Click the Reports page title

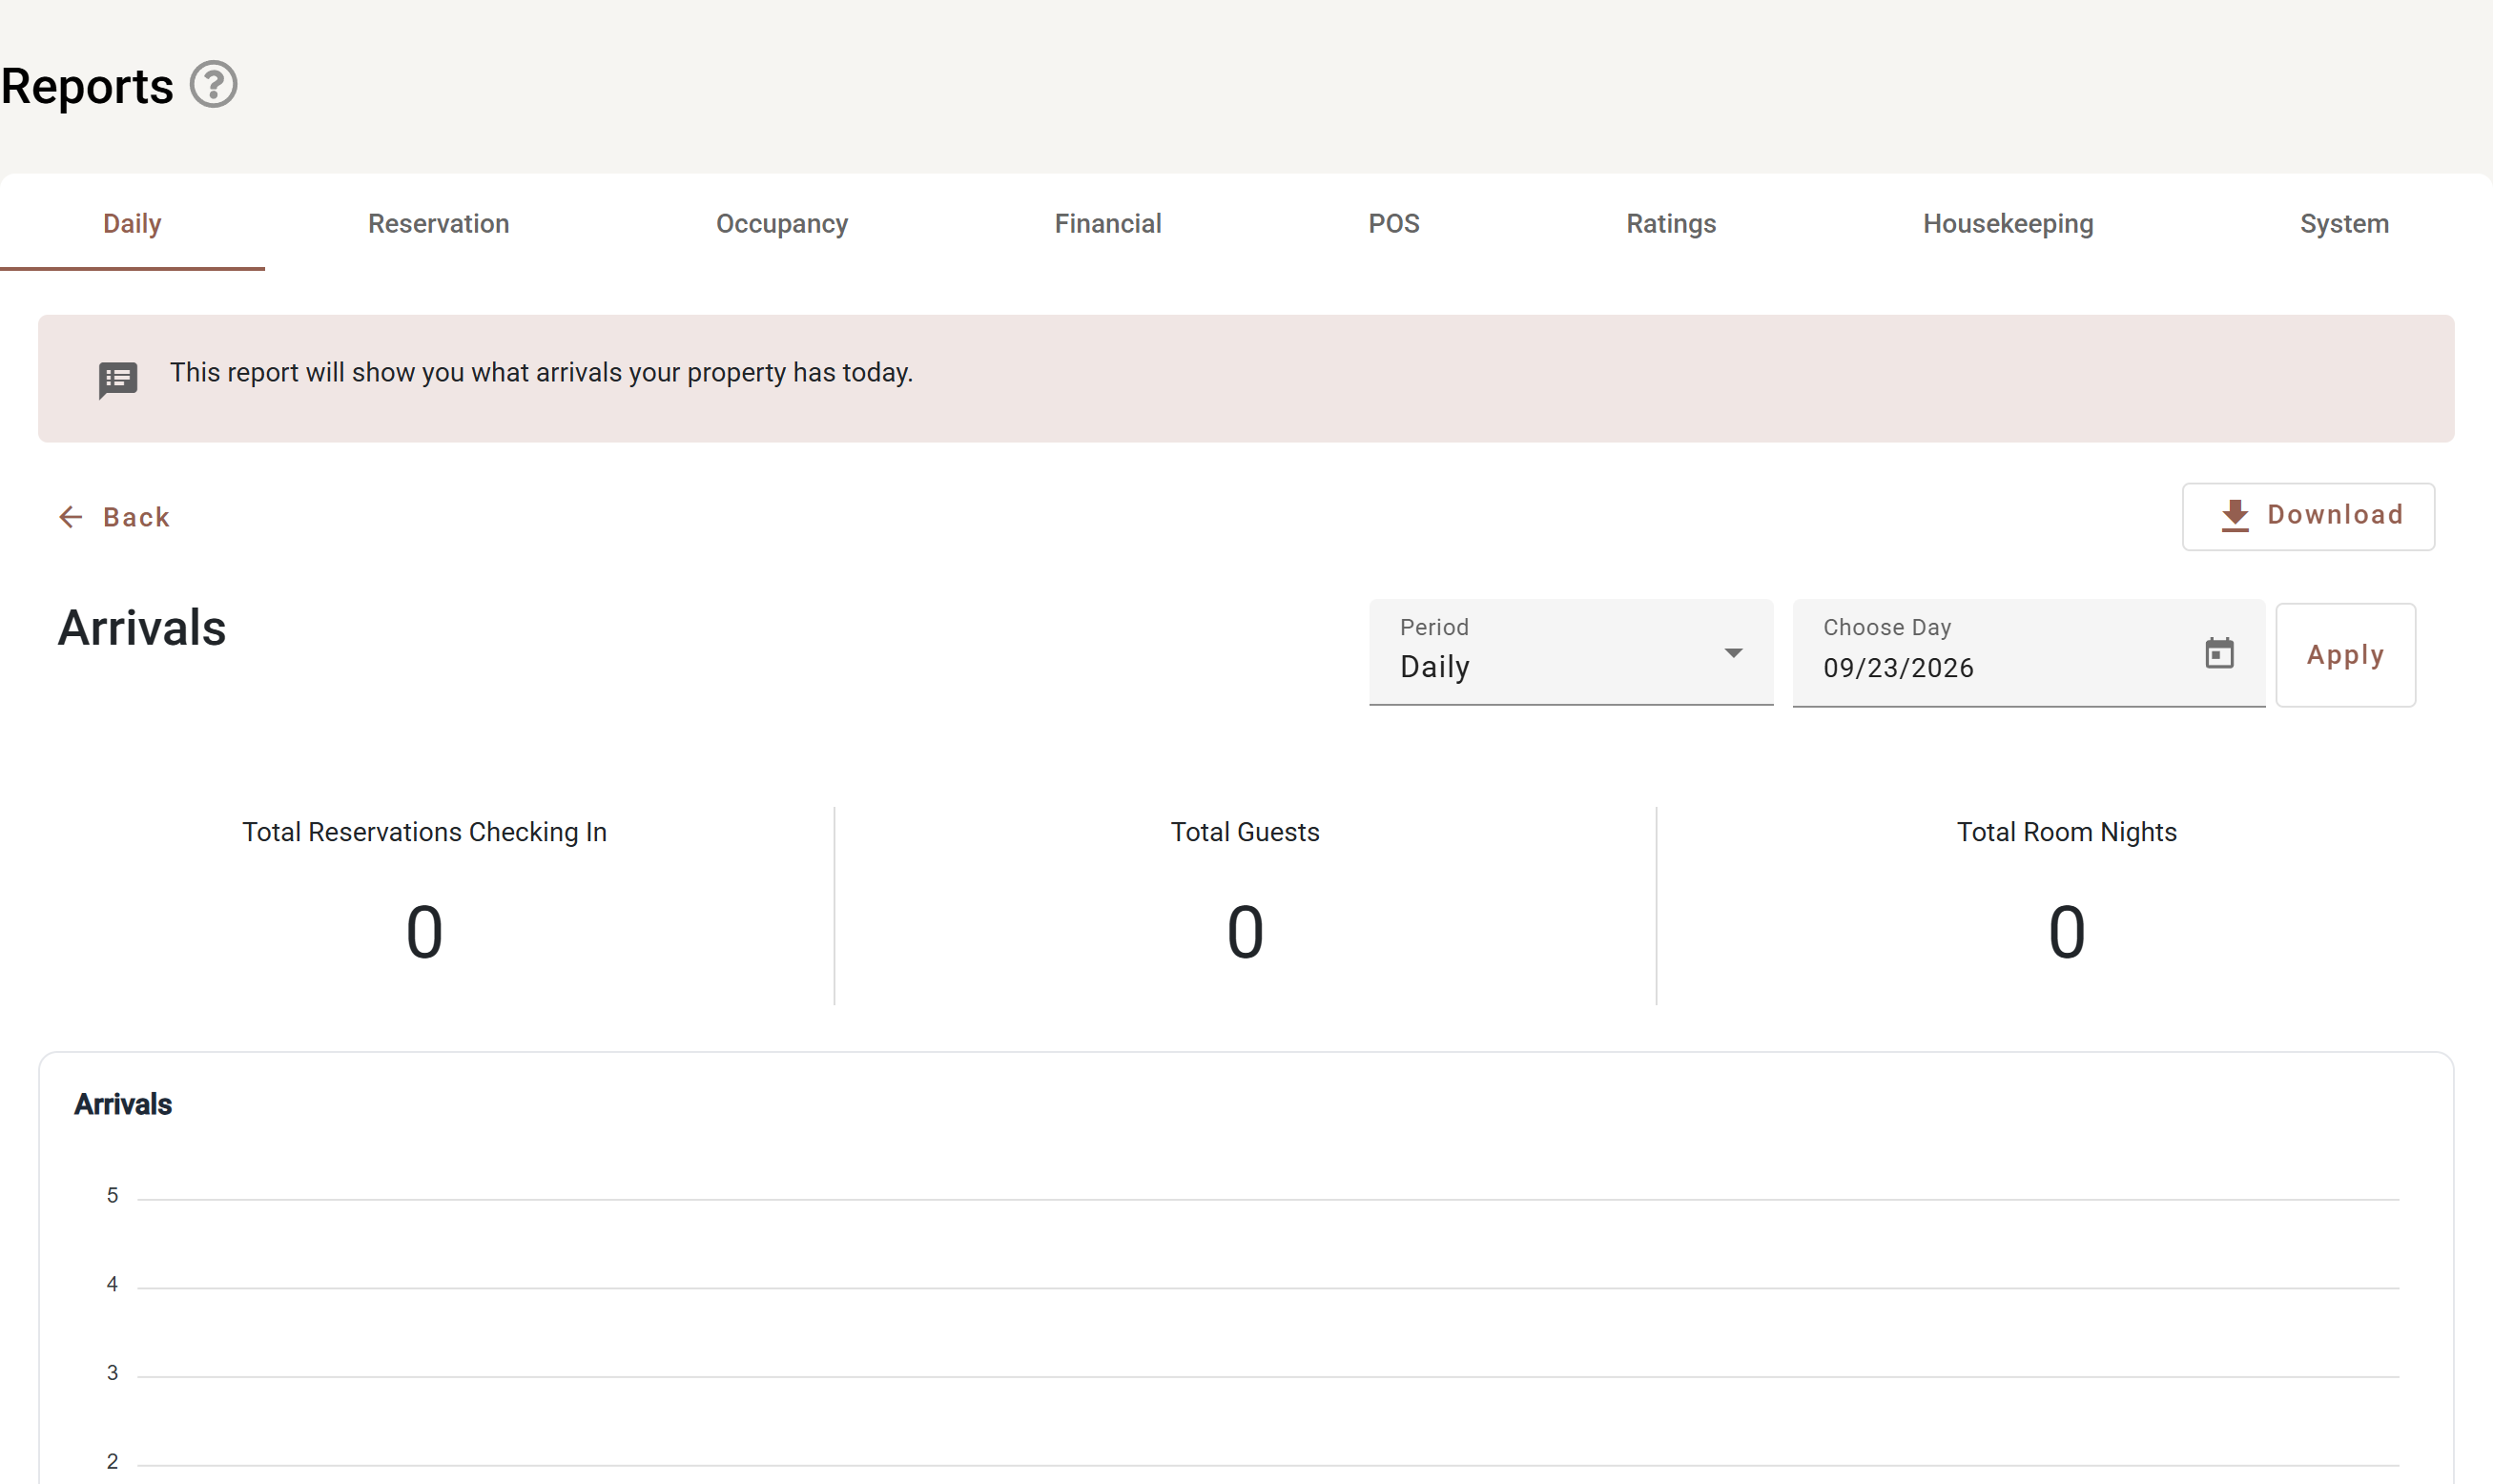tap(87, 86)
